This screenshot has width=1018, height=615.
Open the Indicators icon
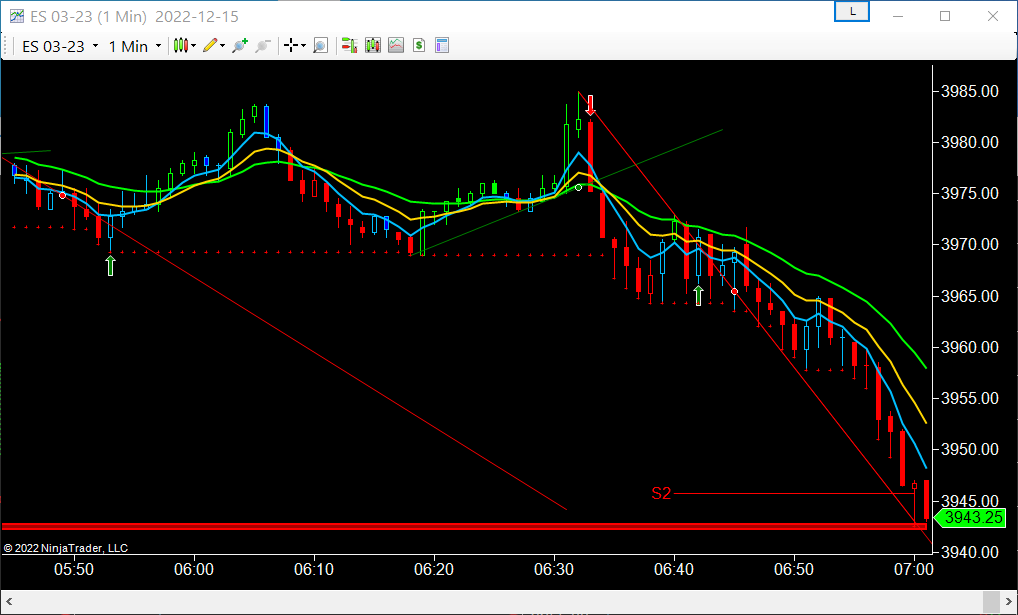(x=396, y=45)
